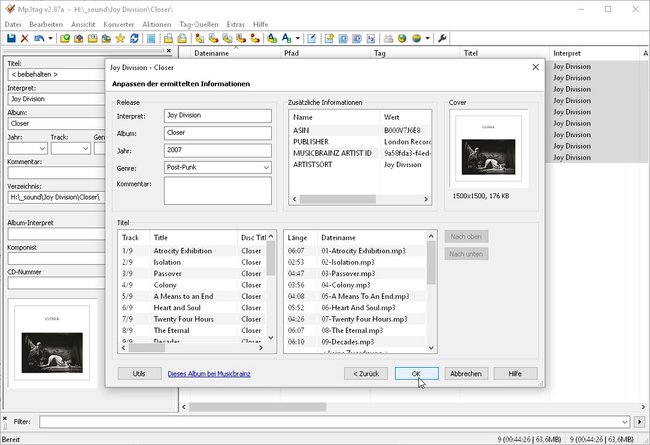The image size is (650, 445).
Task: Click the second playlist icon beside it
Action: (182, 39)
